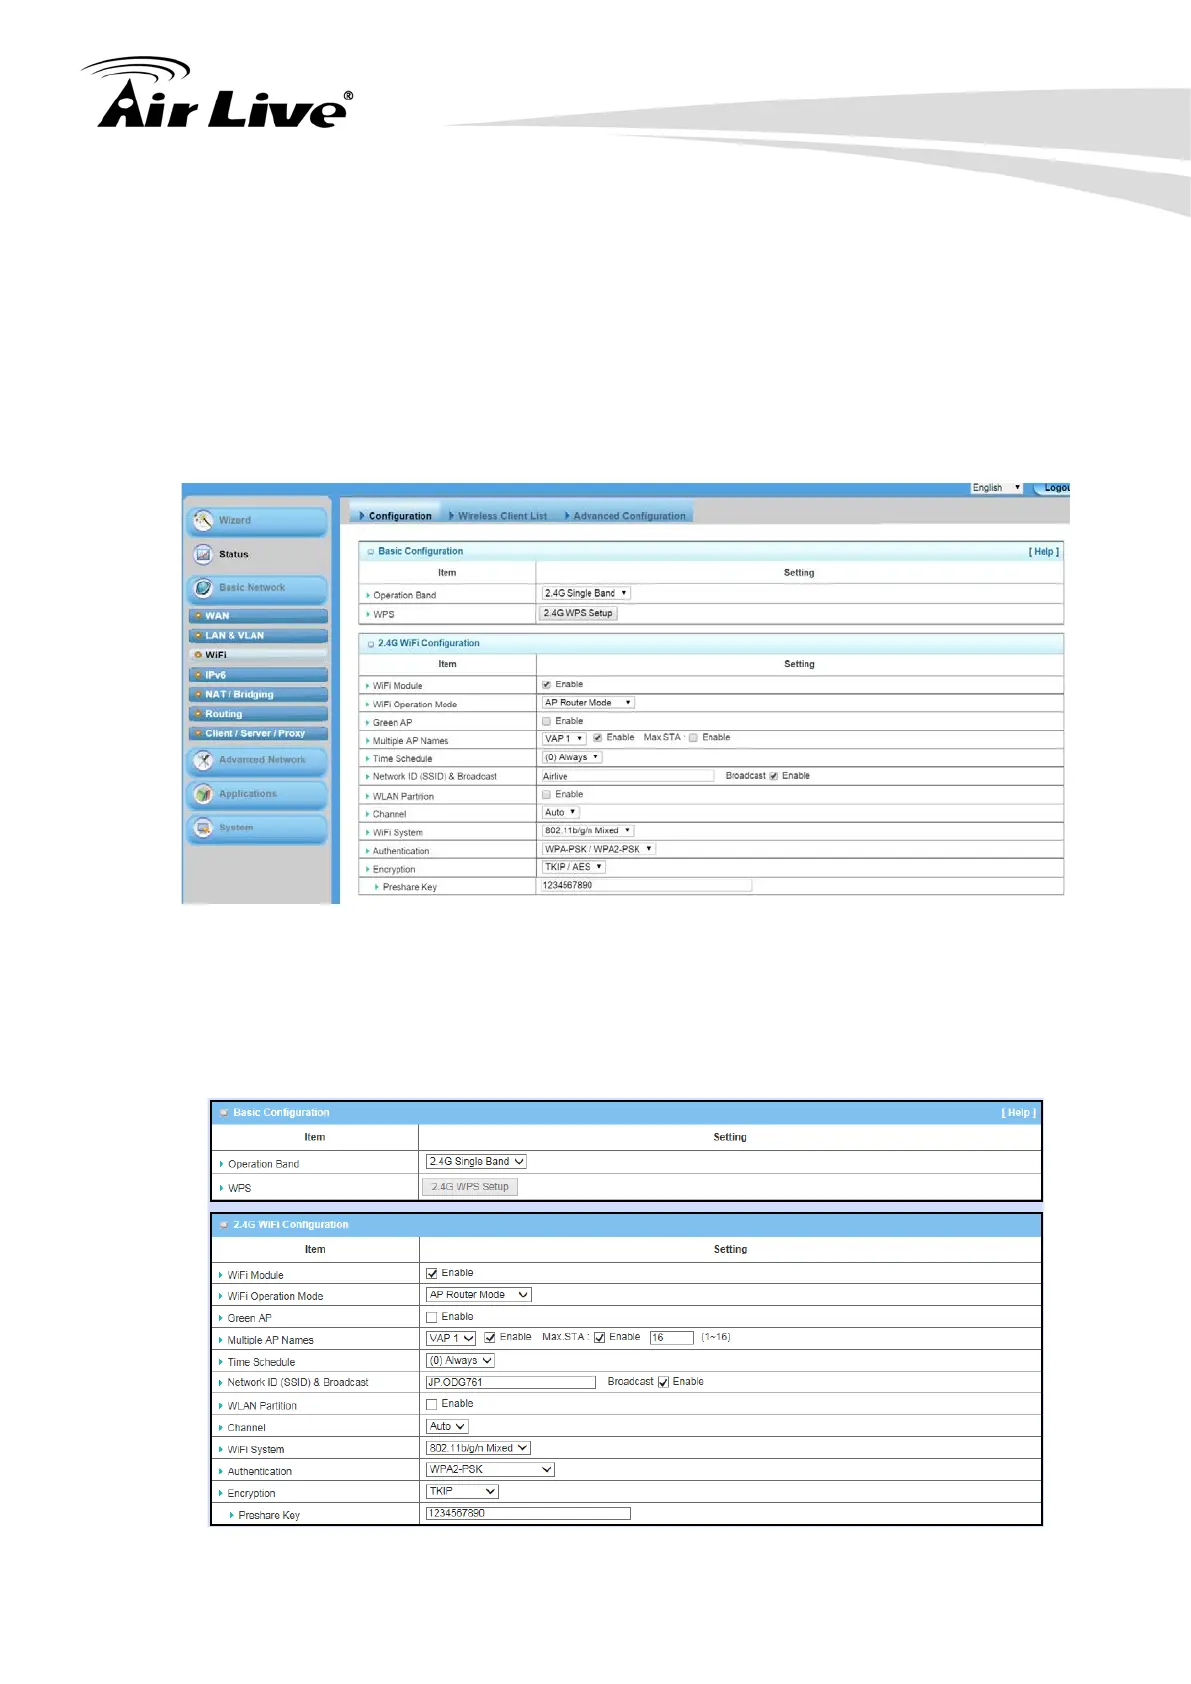1191x1684 pixels.
Task: Select LAN & VLAN in sidebar menu
Action: [235, 636]
